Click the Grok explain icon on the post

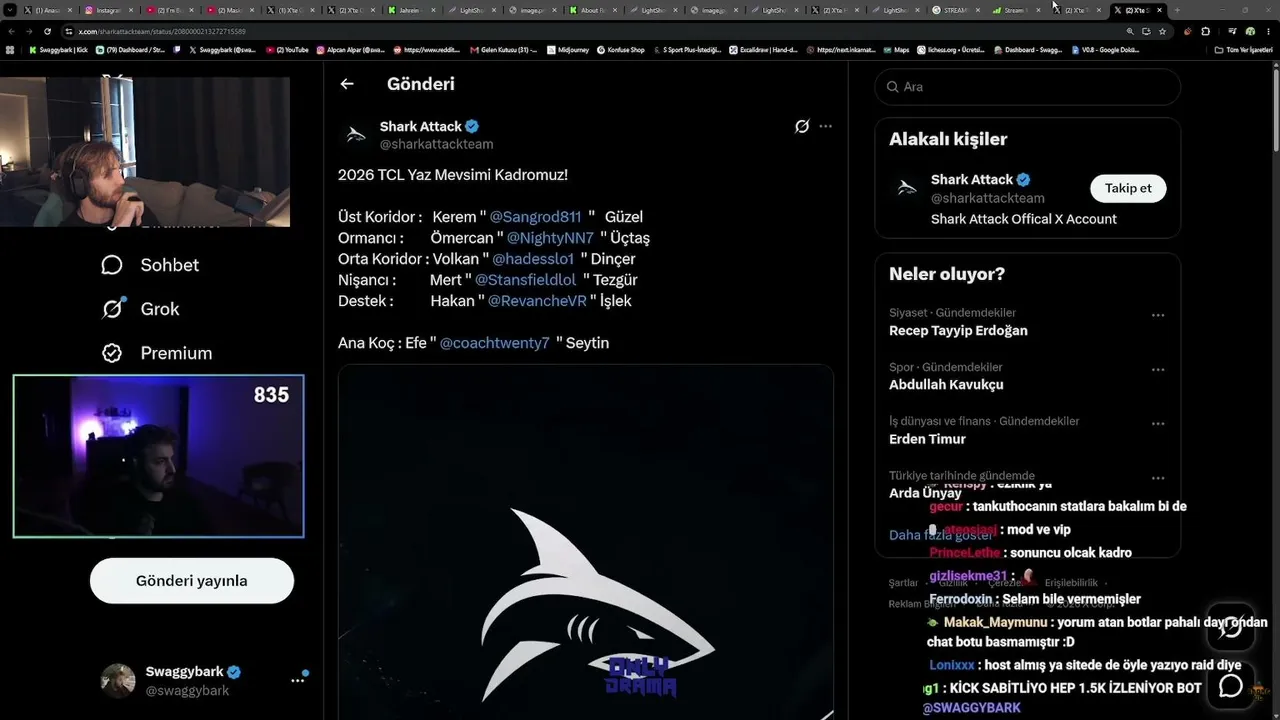coord(801,127)
